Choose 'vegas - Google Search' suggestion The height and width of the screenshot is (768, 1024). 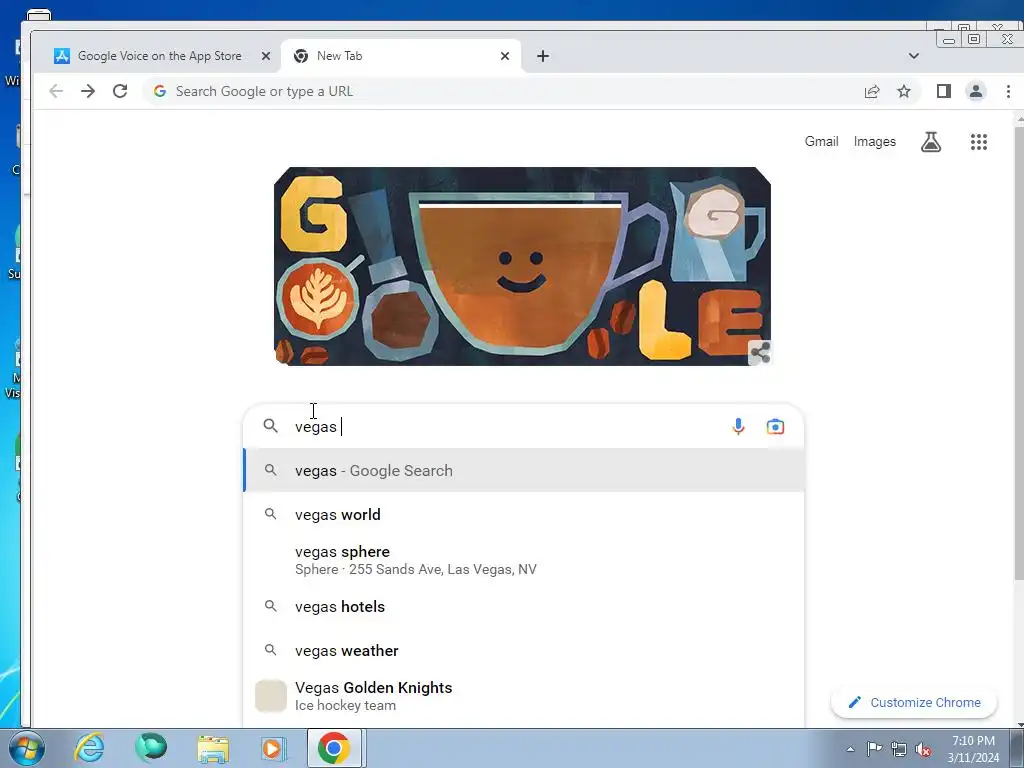pos(524,470)
